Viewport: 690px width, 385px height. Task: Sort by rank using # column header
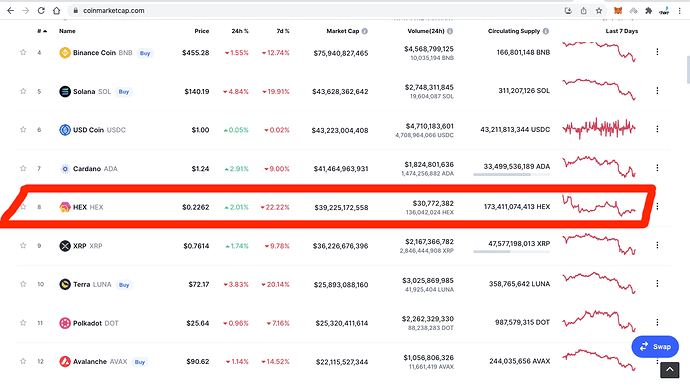coord(42,31)
